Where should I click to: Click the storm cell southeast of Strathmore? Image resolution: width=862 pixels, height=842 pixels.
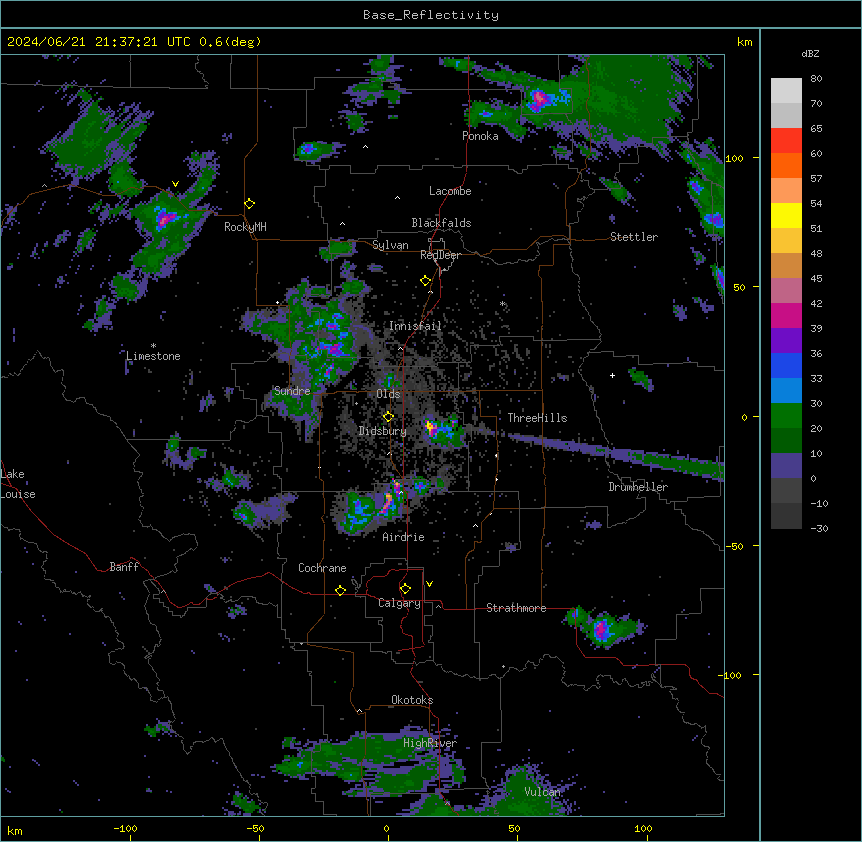pos(603,627)
